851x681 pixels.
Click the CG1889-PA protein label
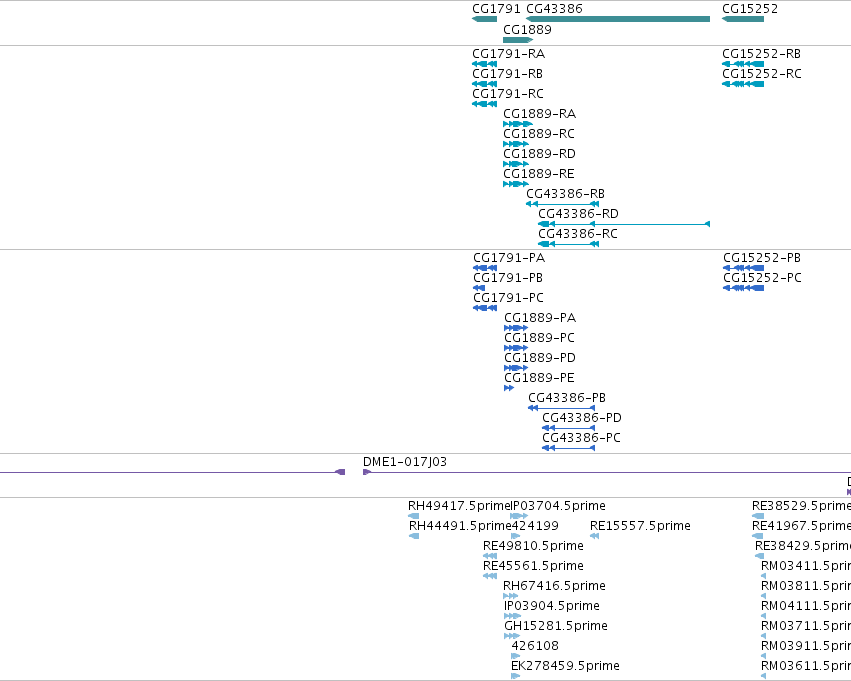[x=540, y=318]
